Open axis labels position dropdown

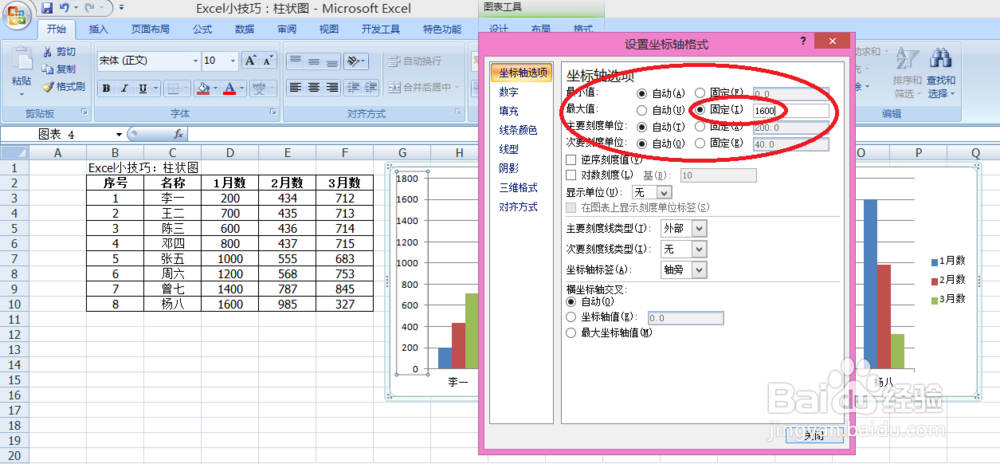click(x=700, y=270)
